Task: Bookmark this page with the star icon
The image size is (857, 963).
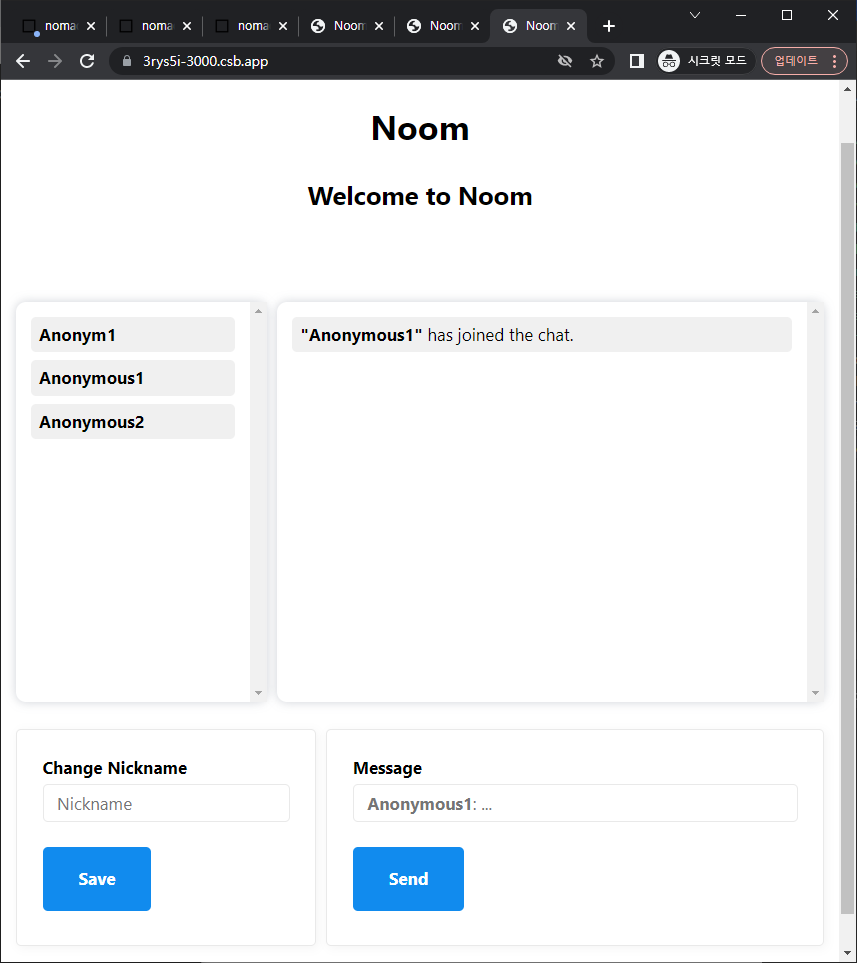Action: [x=597, y=61]
